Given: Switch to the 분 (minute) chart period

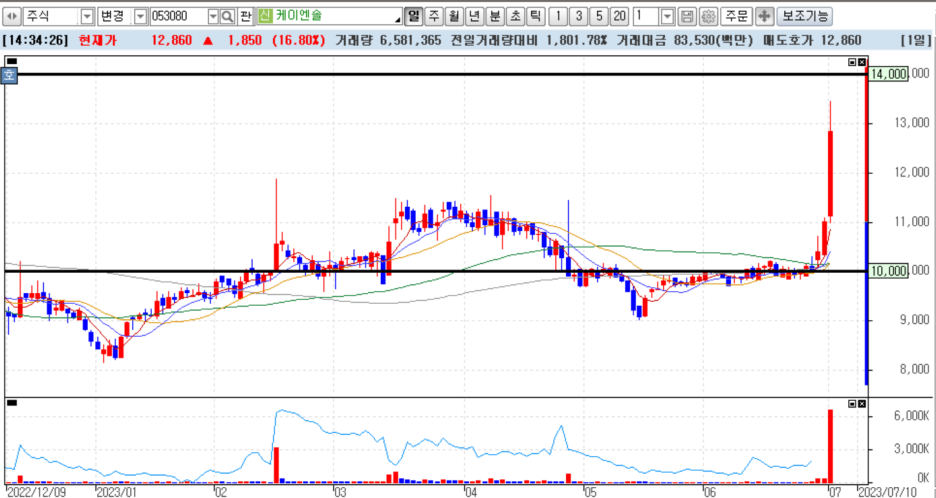Looking at the screenshot, I should tap(495, 16).
